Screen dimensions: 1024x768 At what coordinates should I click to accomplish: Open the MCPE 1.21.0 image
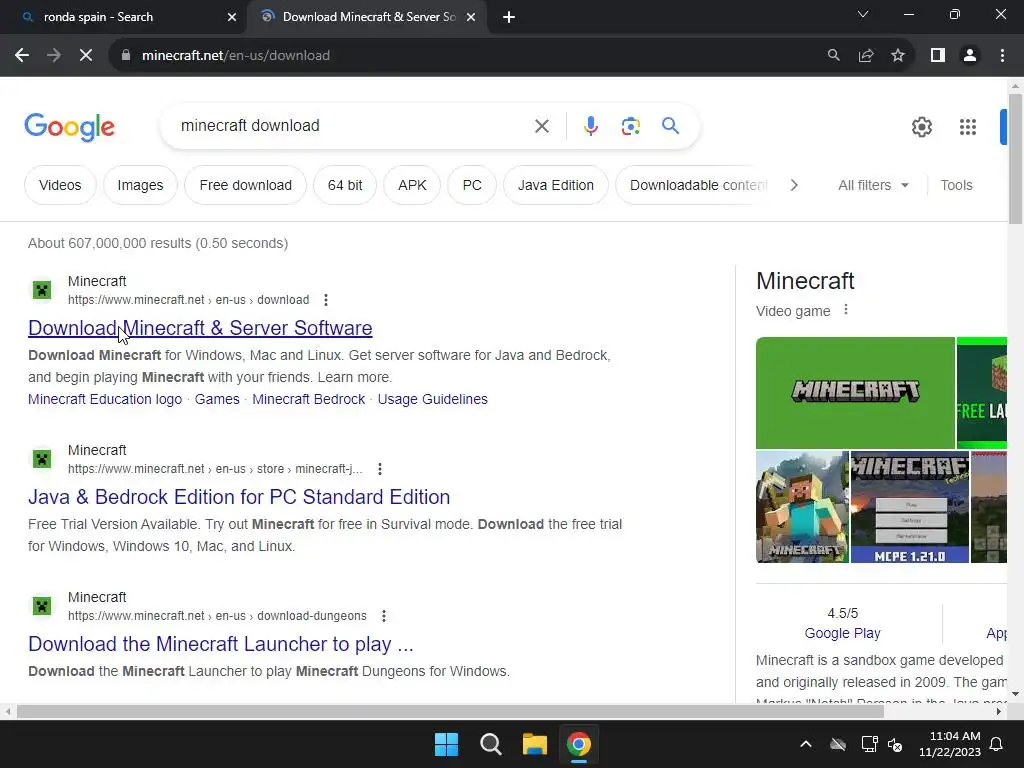910,507
